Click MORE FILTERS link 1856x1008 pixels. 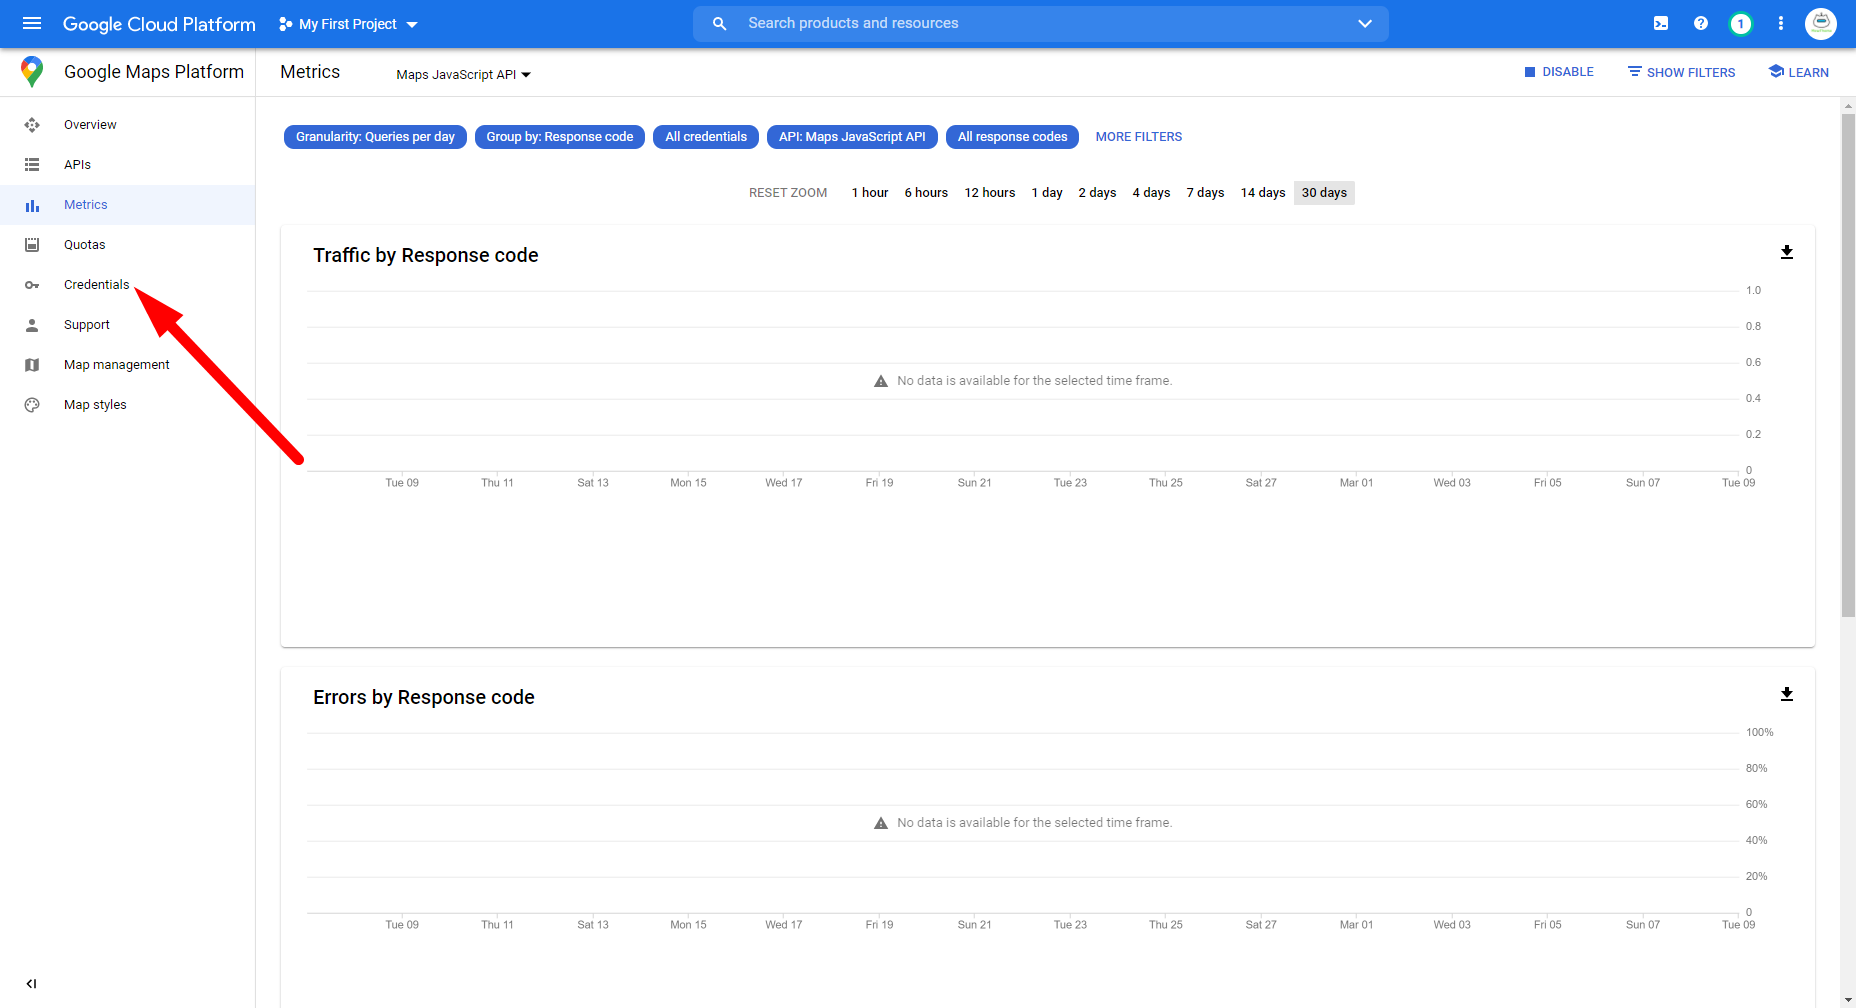tap(1139, 137)
